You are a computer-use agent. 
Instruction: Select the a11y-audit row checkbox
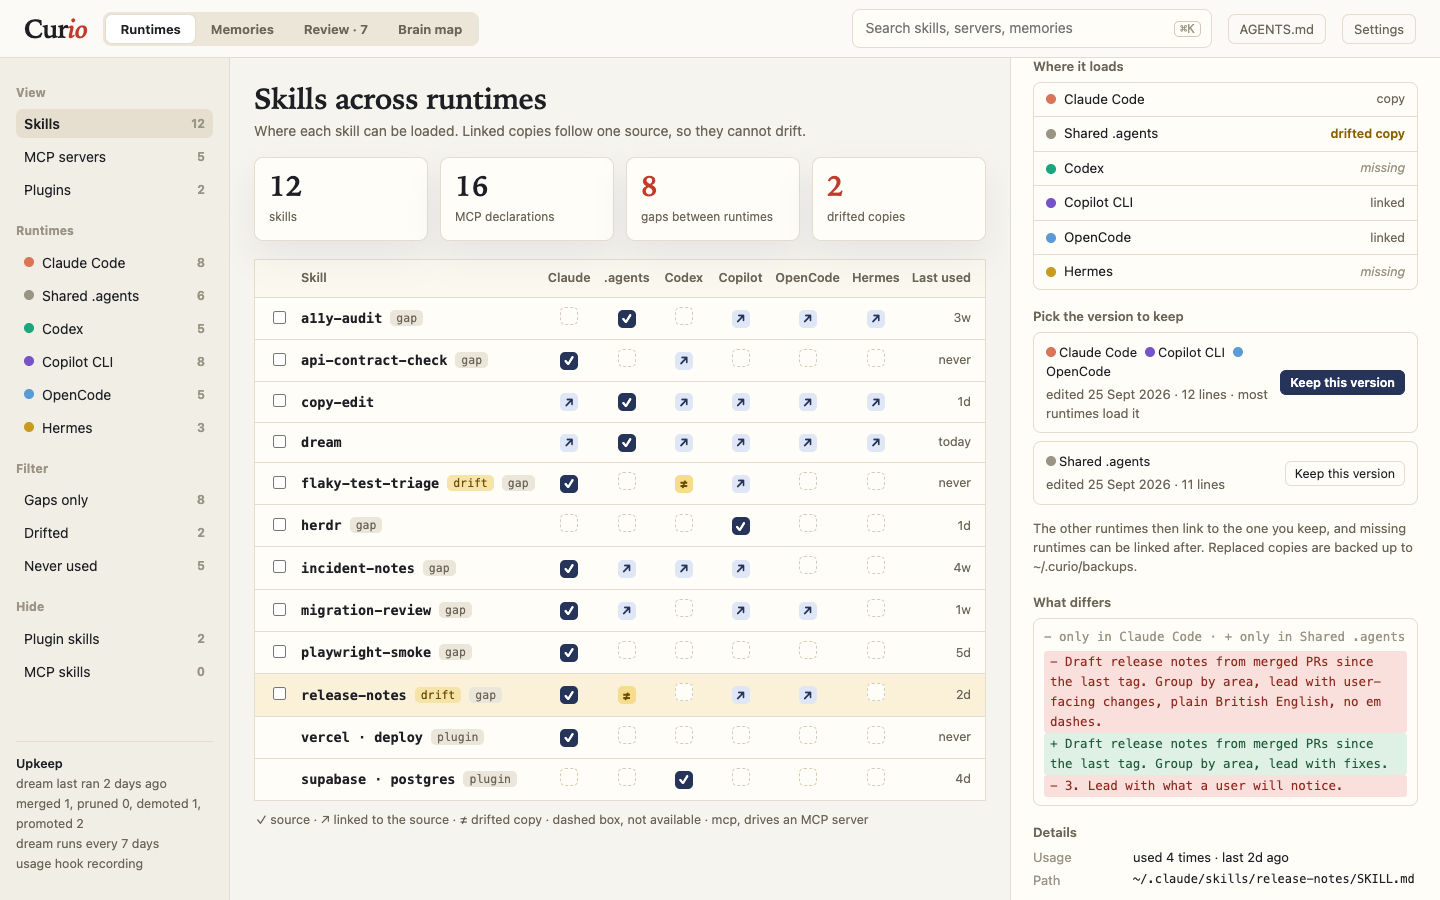280,318
